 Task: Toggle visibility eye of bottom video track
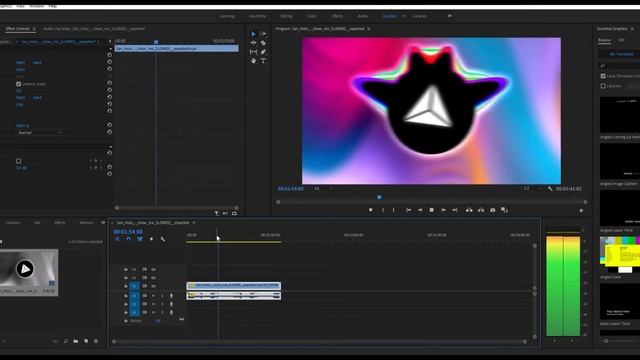point(153,286)
